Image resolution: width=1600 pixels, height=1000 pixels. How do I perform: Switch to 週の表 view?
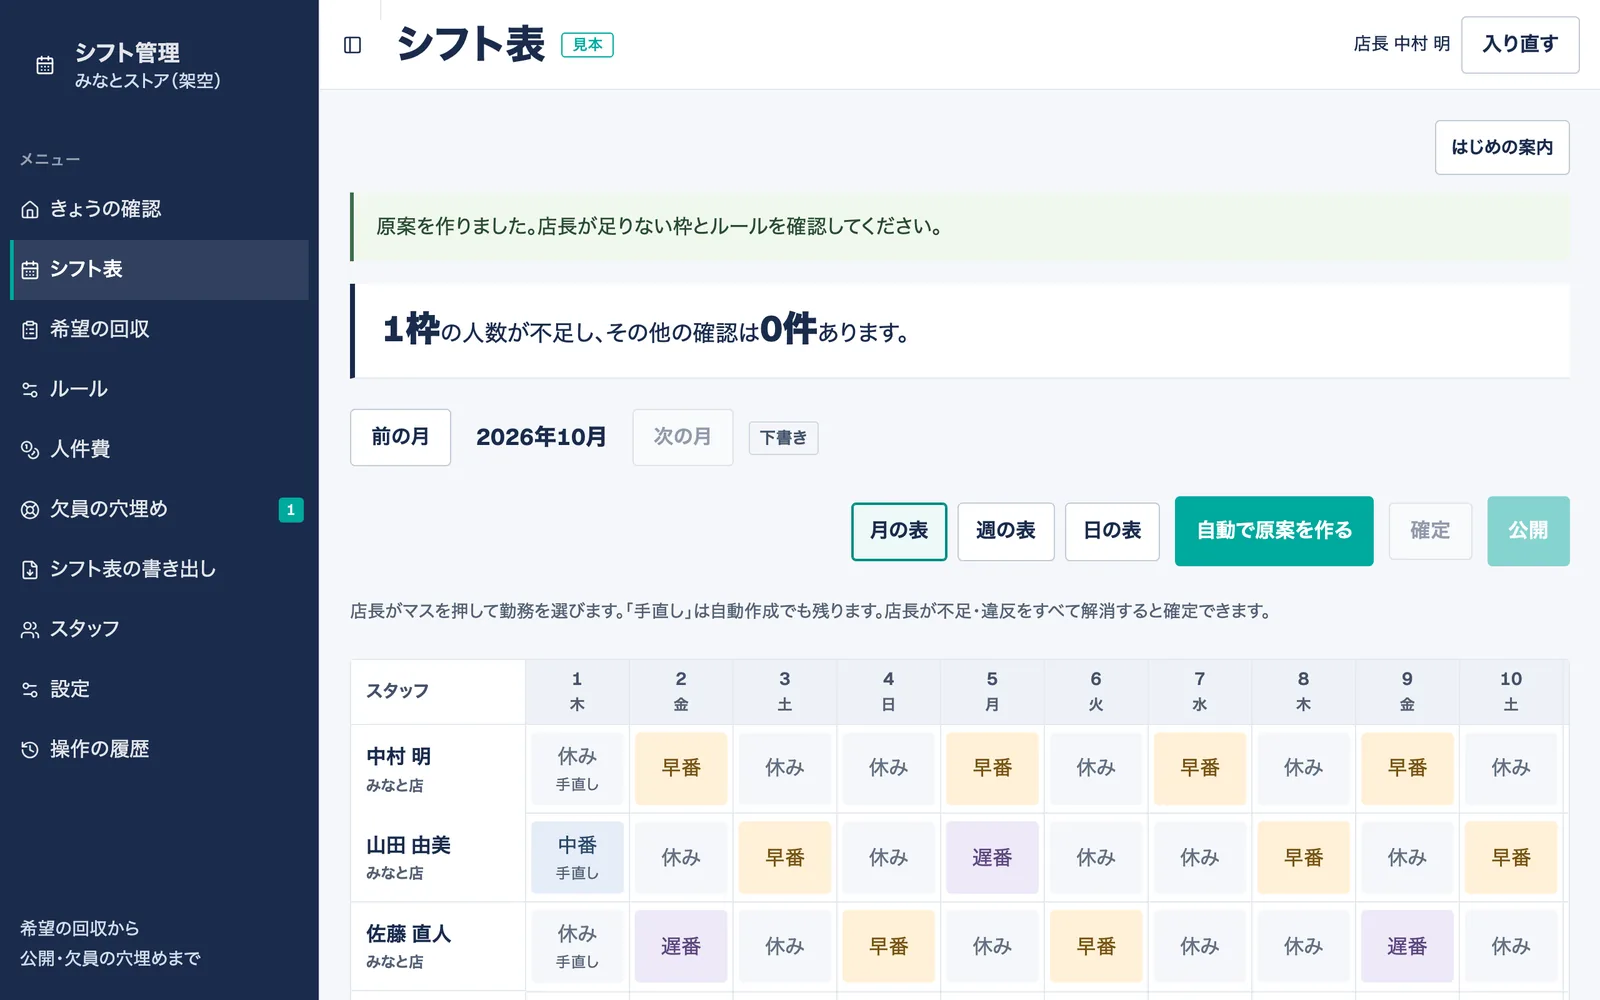(x=1006, y=531)
